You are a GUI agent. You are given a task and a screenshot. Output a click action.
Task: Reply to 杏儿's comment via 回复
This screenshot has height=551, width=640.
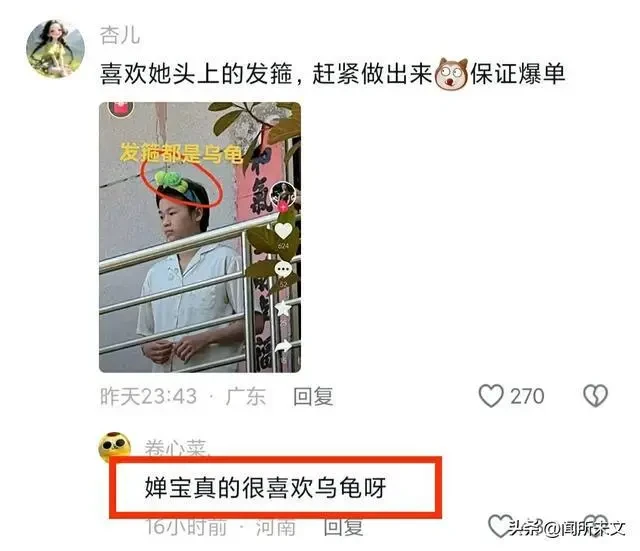point(313,396)
